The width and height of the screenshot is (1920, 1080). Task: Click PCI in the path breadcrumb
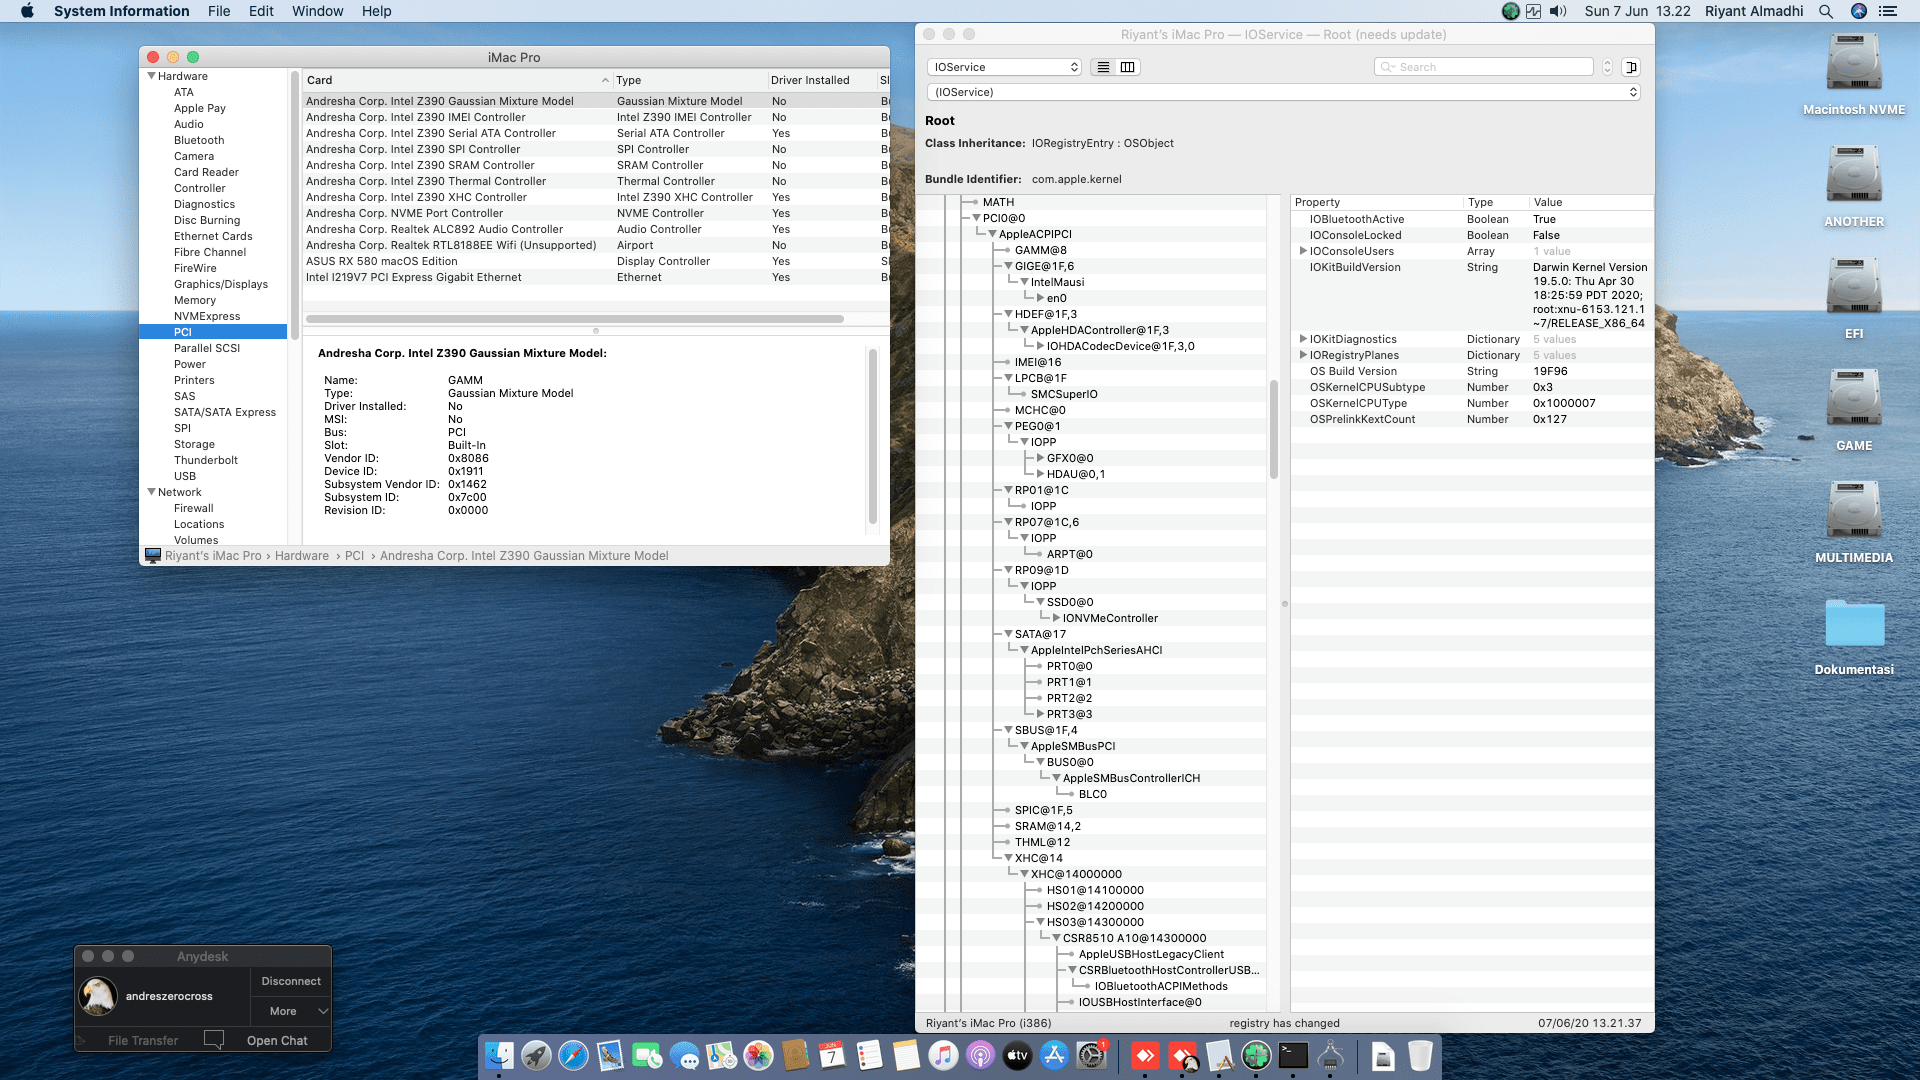[354, 556]
